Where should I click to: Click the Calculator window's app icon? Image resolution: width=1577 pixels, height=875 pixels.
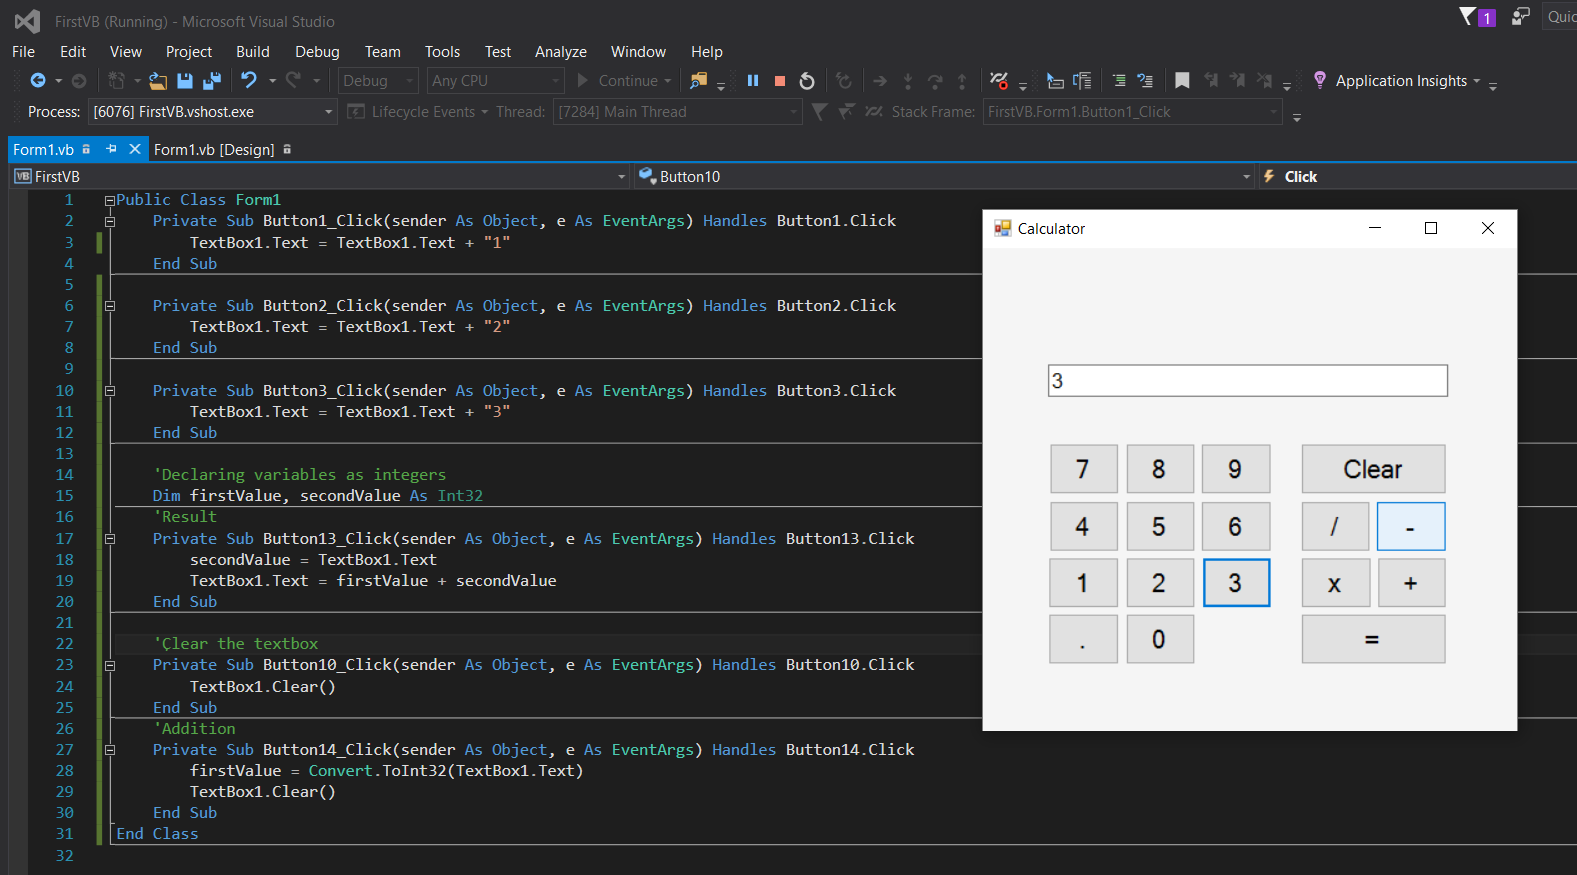click(x=1002, y=228)
